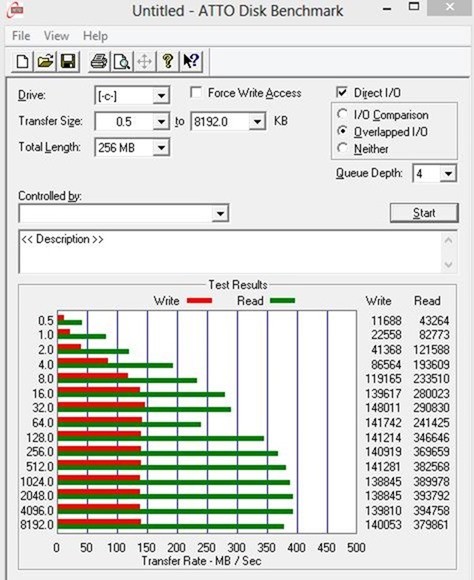Click the Start benchmark button
Screen dimensions: 474x580
(424, 213)
